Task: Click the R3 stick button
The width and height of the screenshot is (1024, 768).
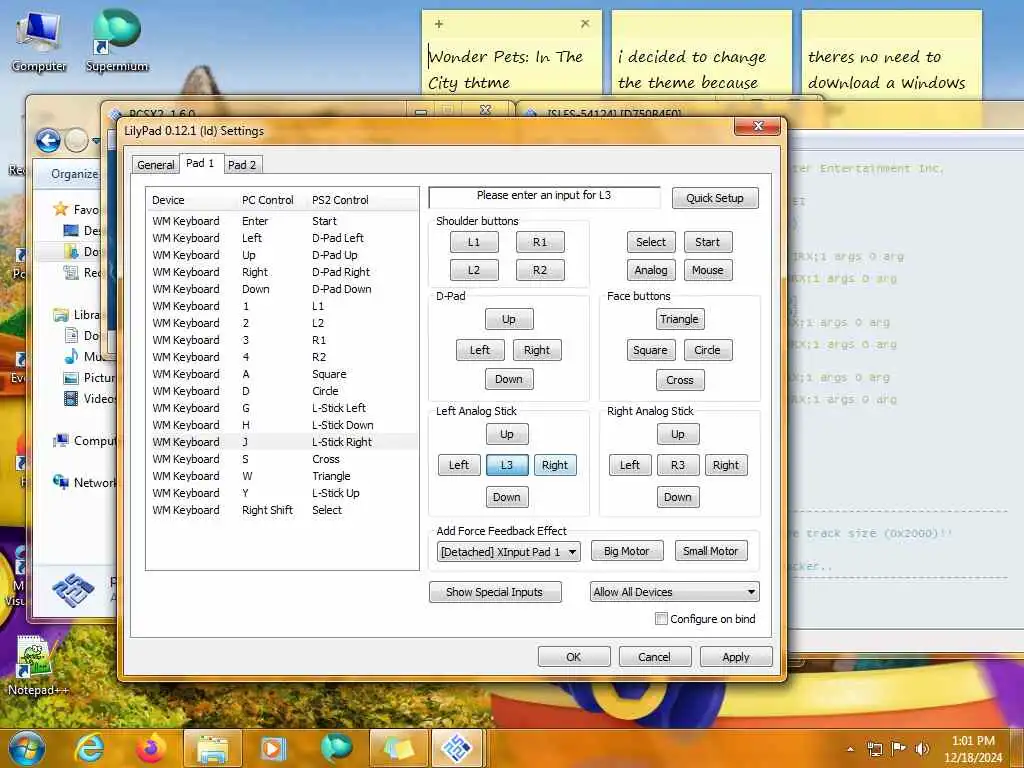Action: pyautogui.click(x=678, y=465)
